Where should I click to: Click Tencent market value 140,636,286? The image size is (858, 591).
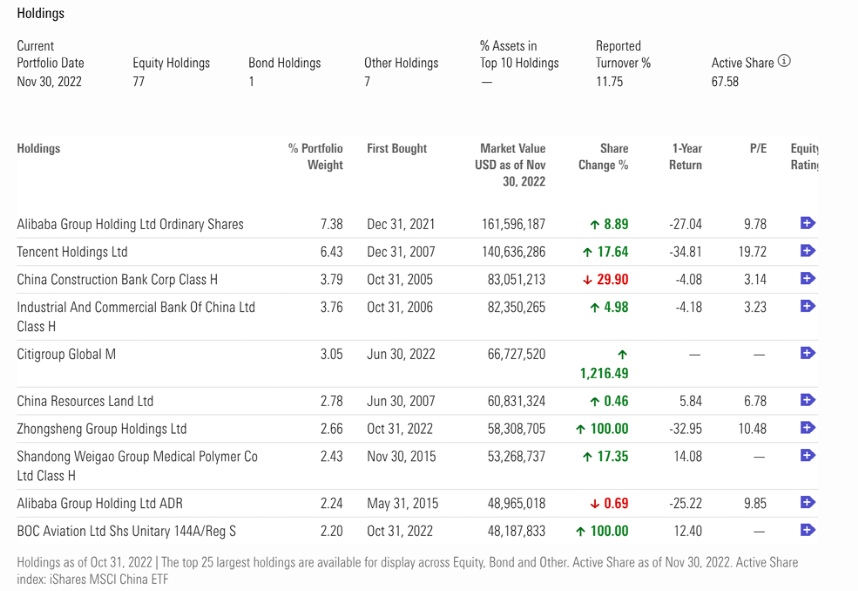tap(514, 252)
